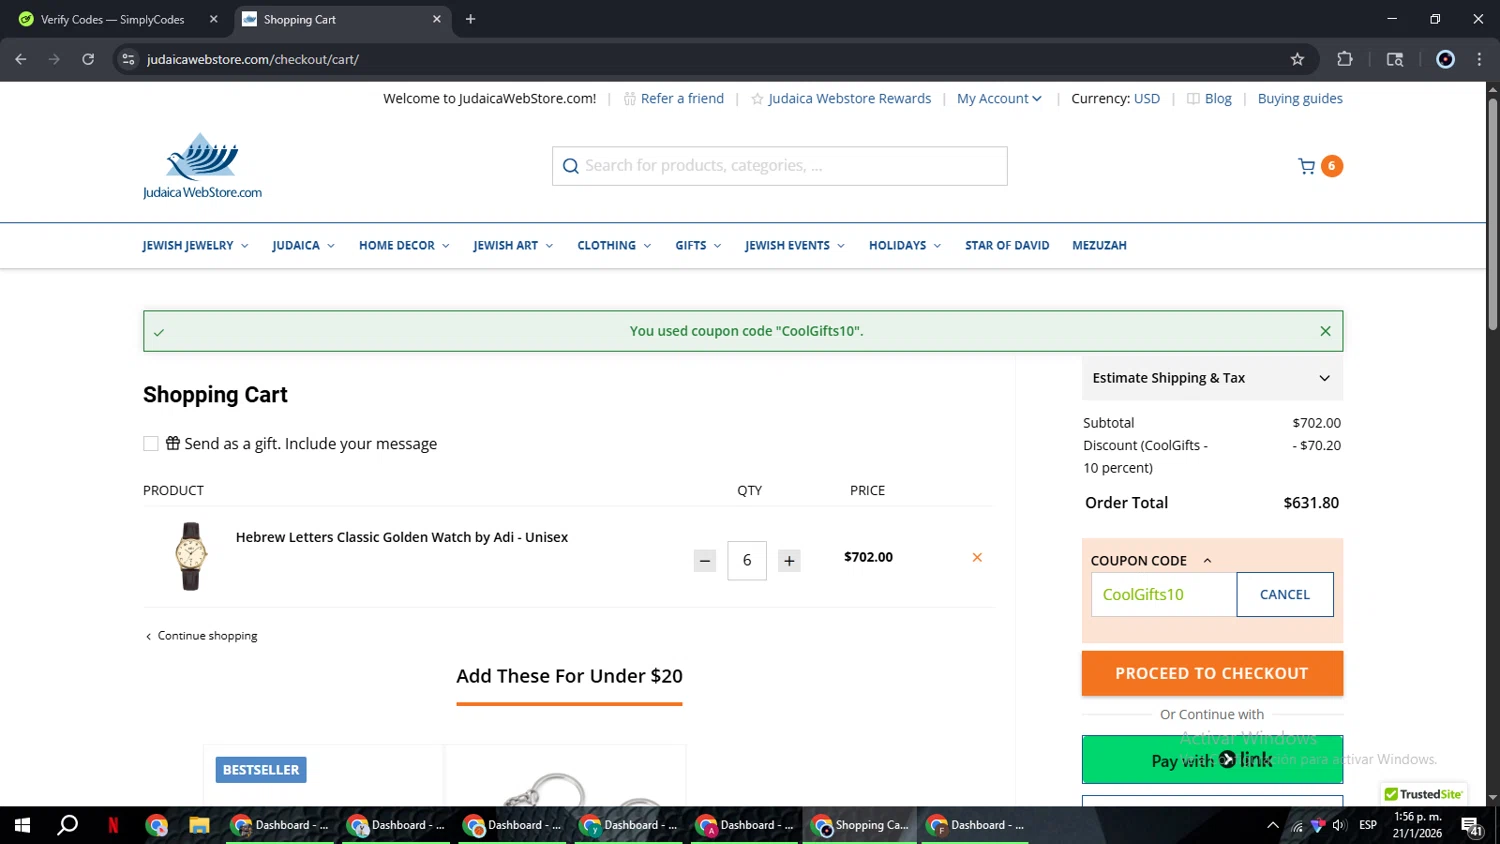Open the Windows Start menu
The width and height of the screenshot is (1500, 844).
point(22,825)
